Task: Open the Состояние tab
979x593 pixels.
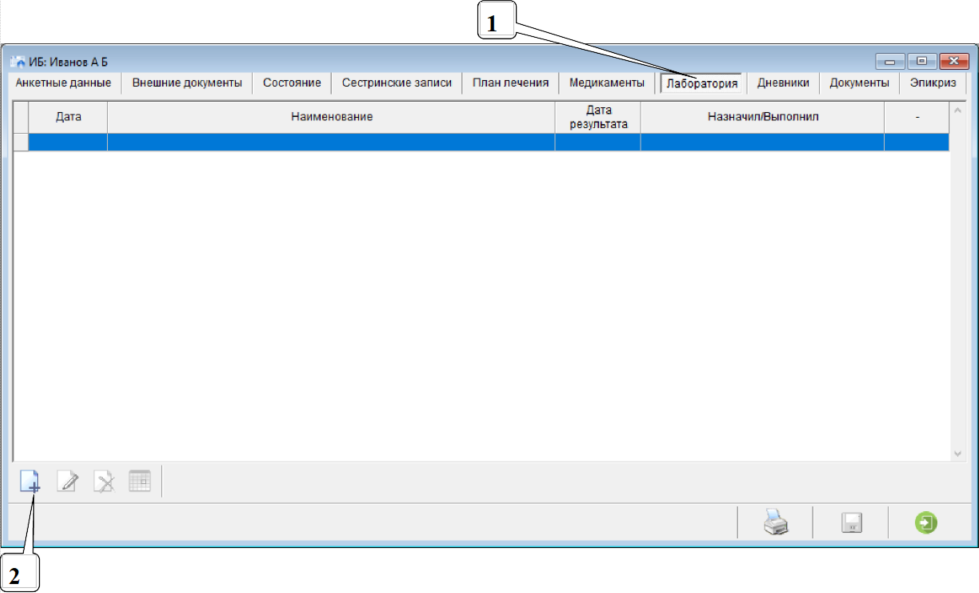Action: click(x=292, y=83)
